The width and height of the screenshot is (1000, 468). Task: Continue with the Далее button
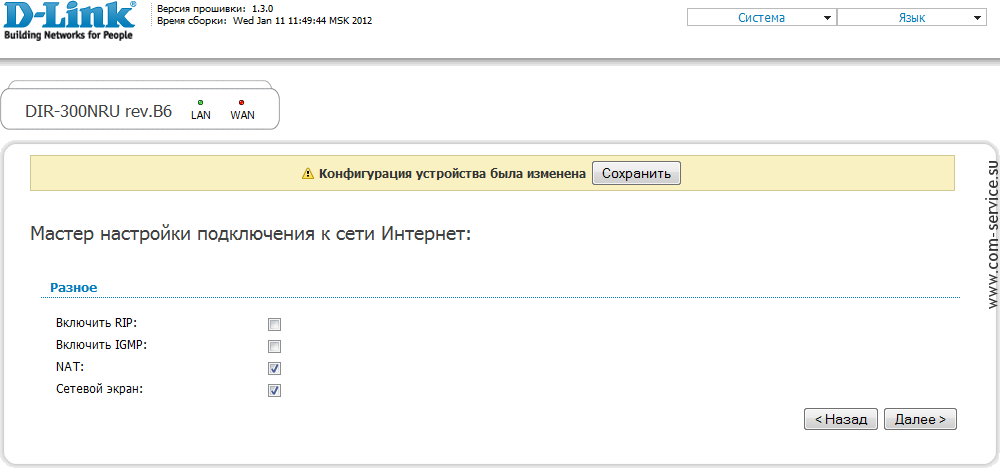[920, 419]
